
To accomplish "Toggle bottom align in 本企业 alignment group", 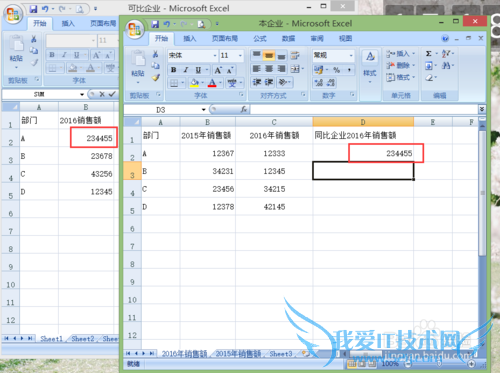I will pos(281,56).
